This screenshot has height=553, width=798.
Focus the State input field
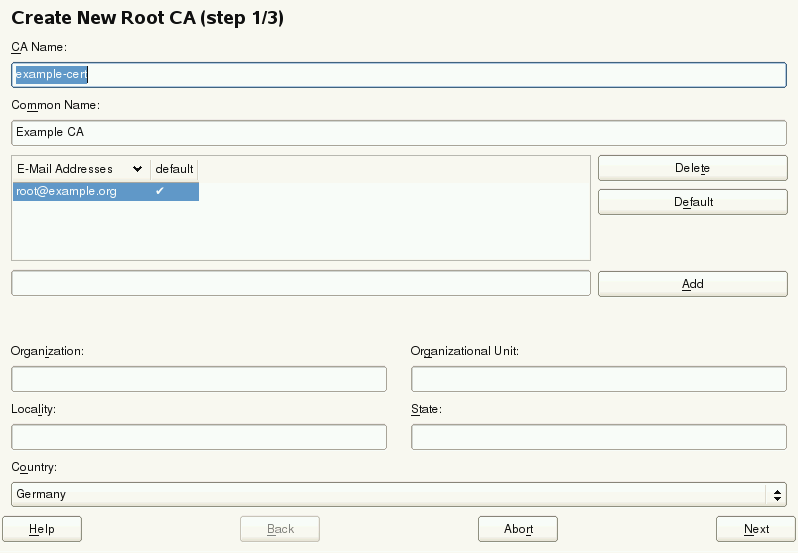click(x=598, y=437)
